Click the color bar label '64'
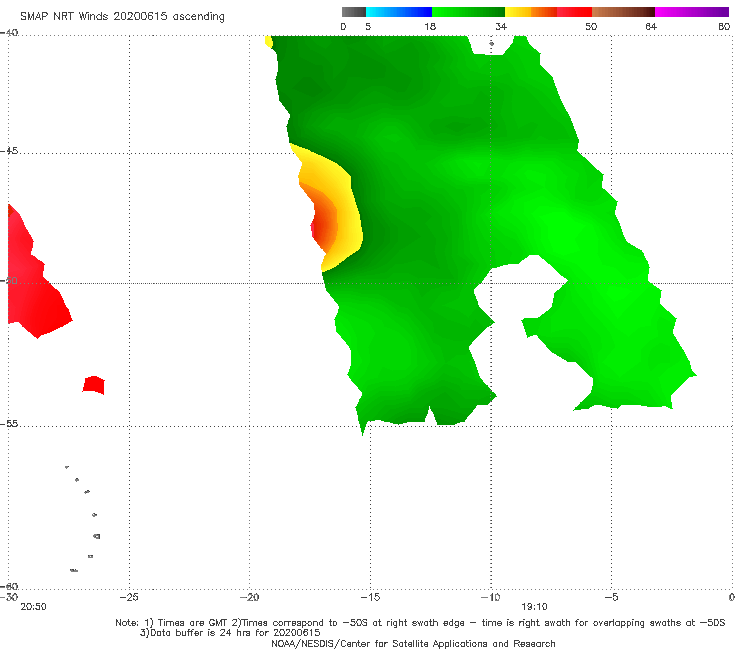 point(651,26)
